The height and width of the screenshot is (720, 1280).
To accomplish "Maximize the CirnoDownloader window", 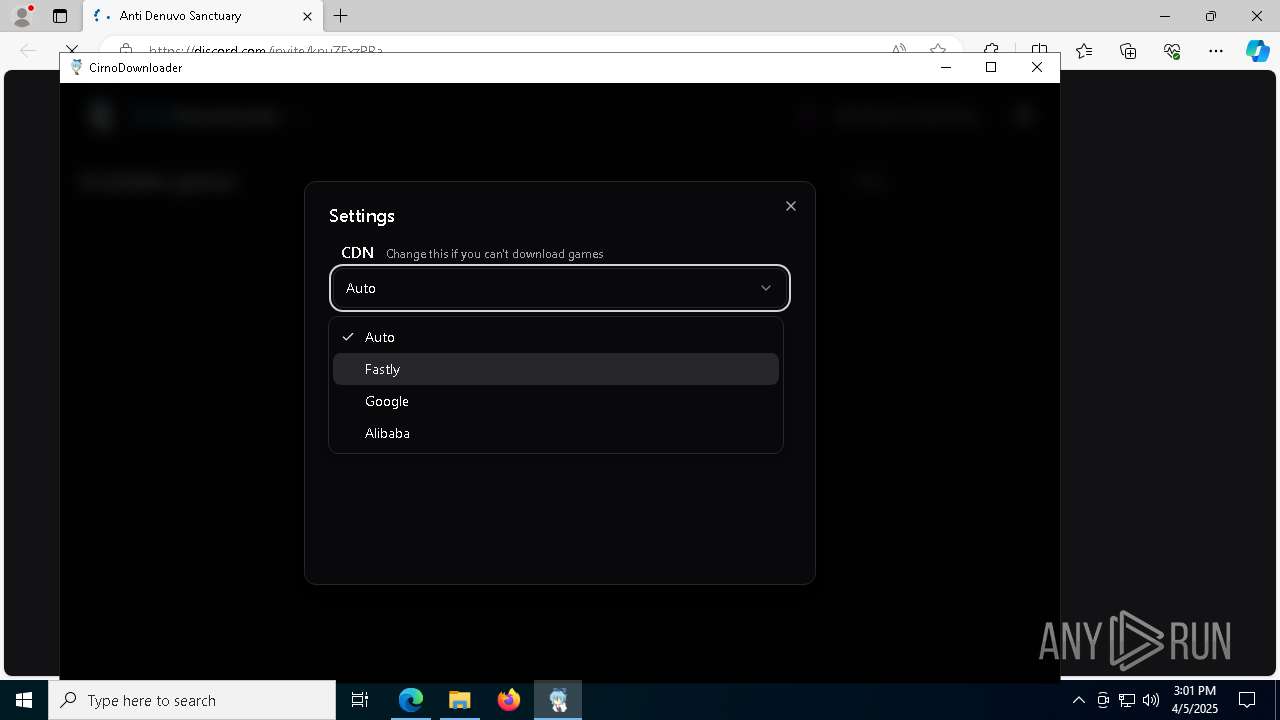I will point(991,67).
